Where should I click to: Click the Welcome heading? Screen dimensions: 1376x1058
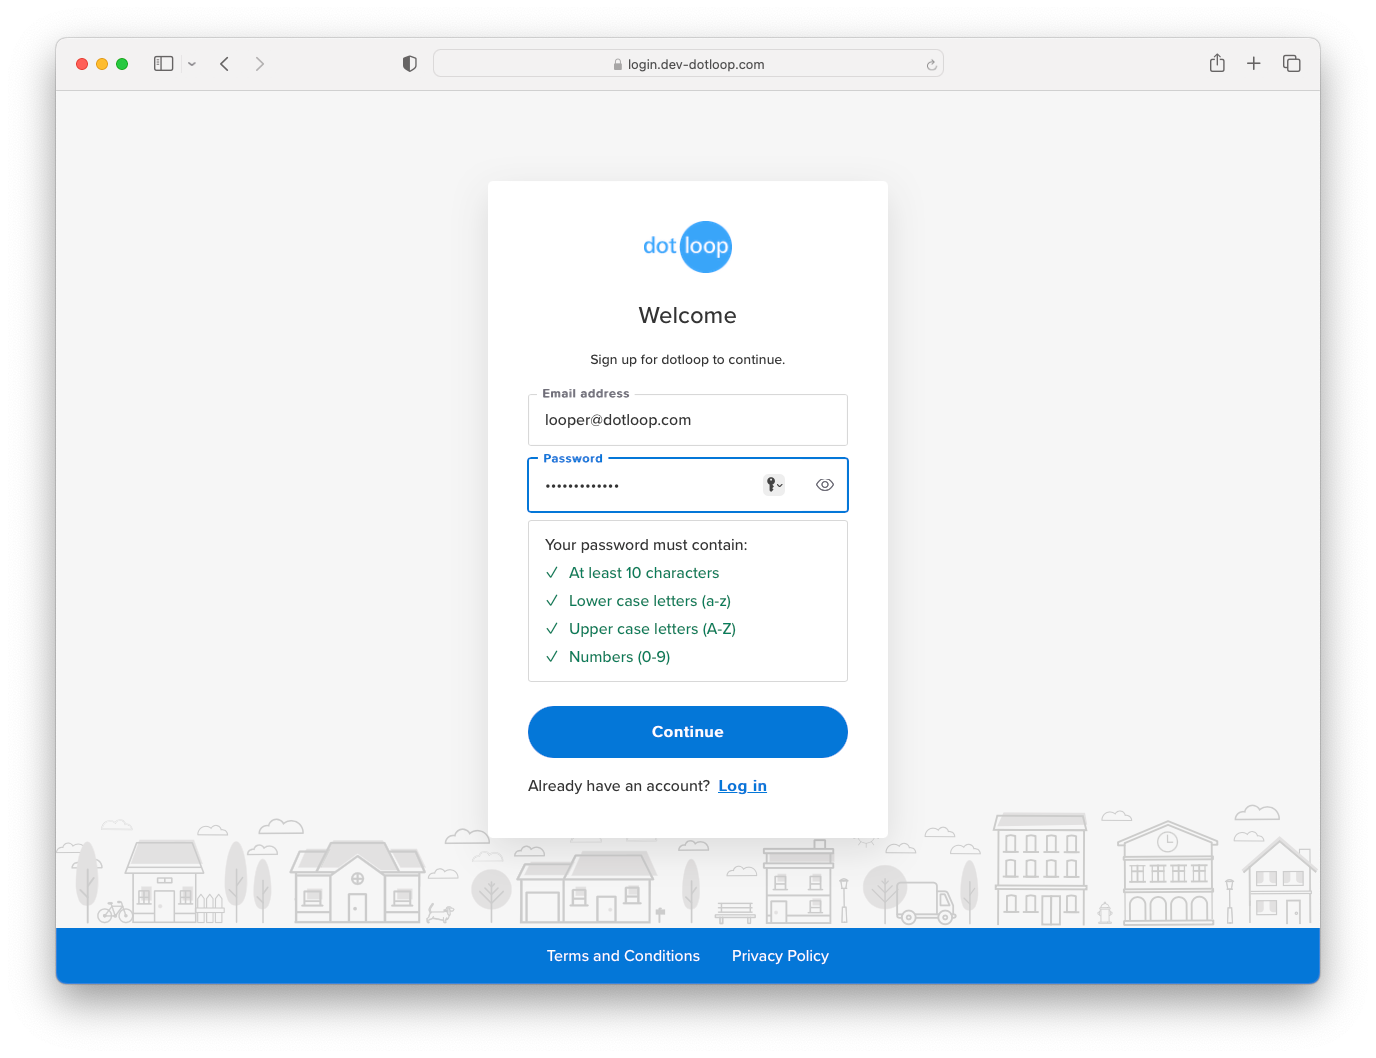[x=688, y=315]
